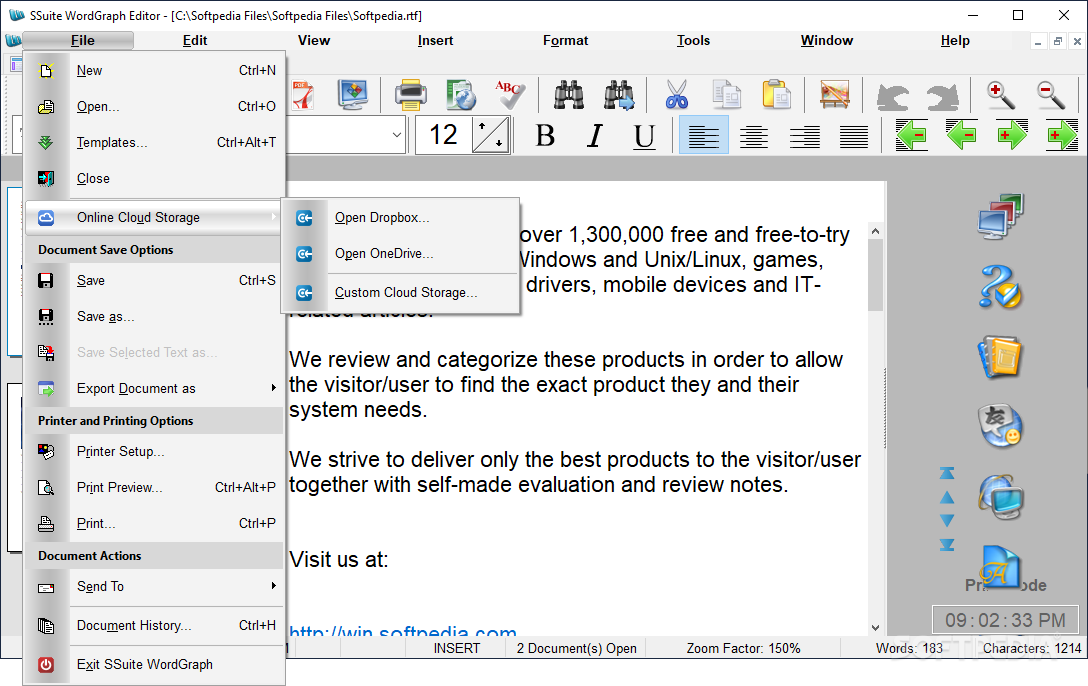Select Custom Cloud Storage... entry
1088x686 pixels.
click(x=400, y=293)
